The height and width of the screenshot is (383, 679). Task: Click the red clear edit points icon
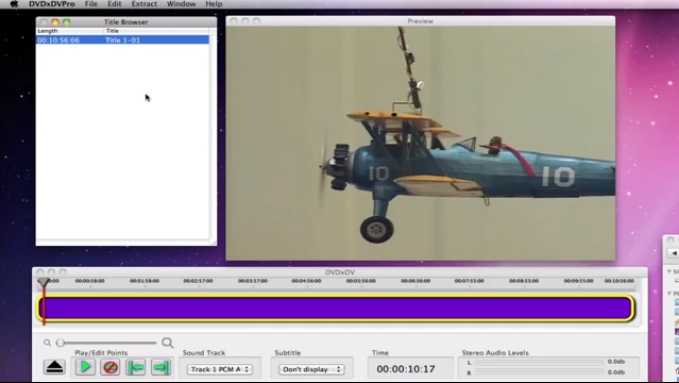click(110, 367)
